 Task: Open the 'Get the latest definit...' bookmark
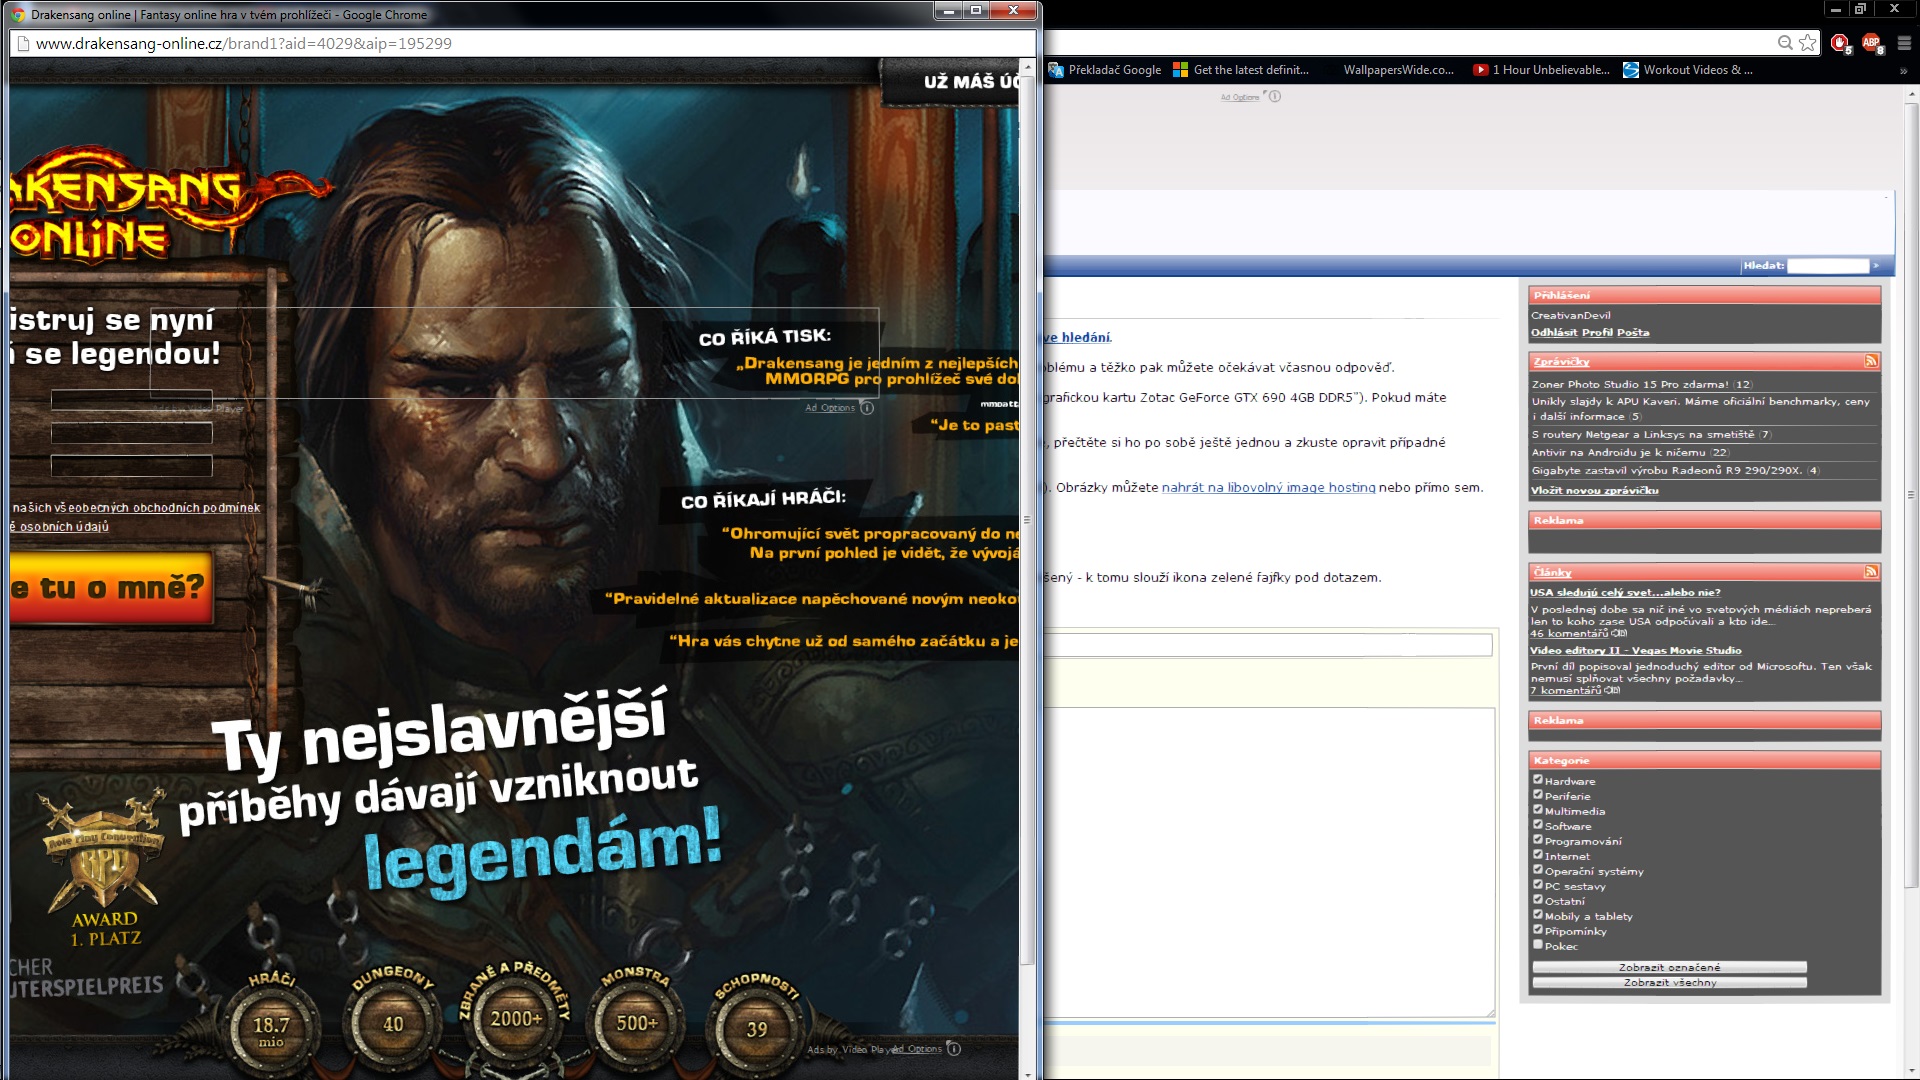pyautogui.click(x=1241, y=70)
